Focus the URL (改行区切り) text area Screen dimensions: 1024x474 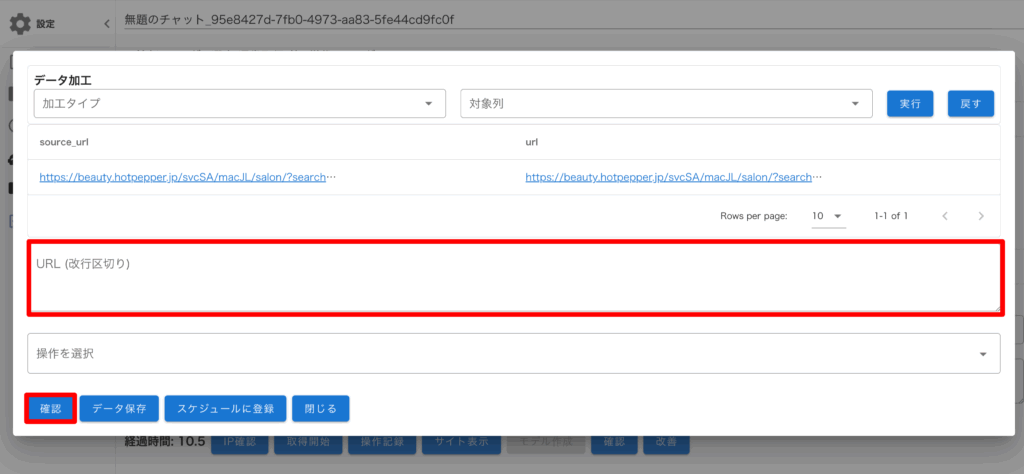pyautogui.click(x=513, y=277)
